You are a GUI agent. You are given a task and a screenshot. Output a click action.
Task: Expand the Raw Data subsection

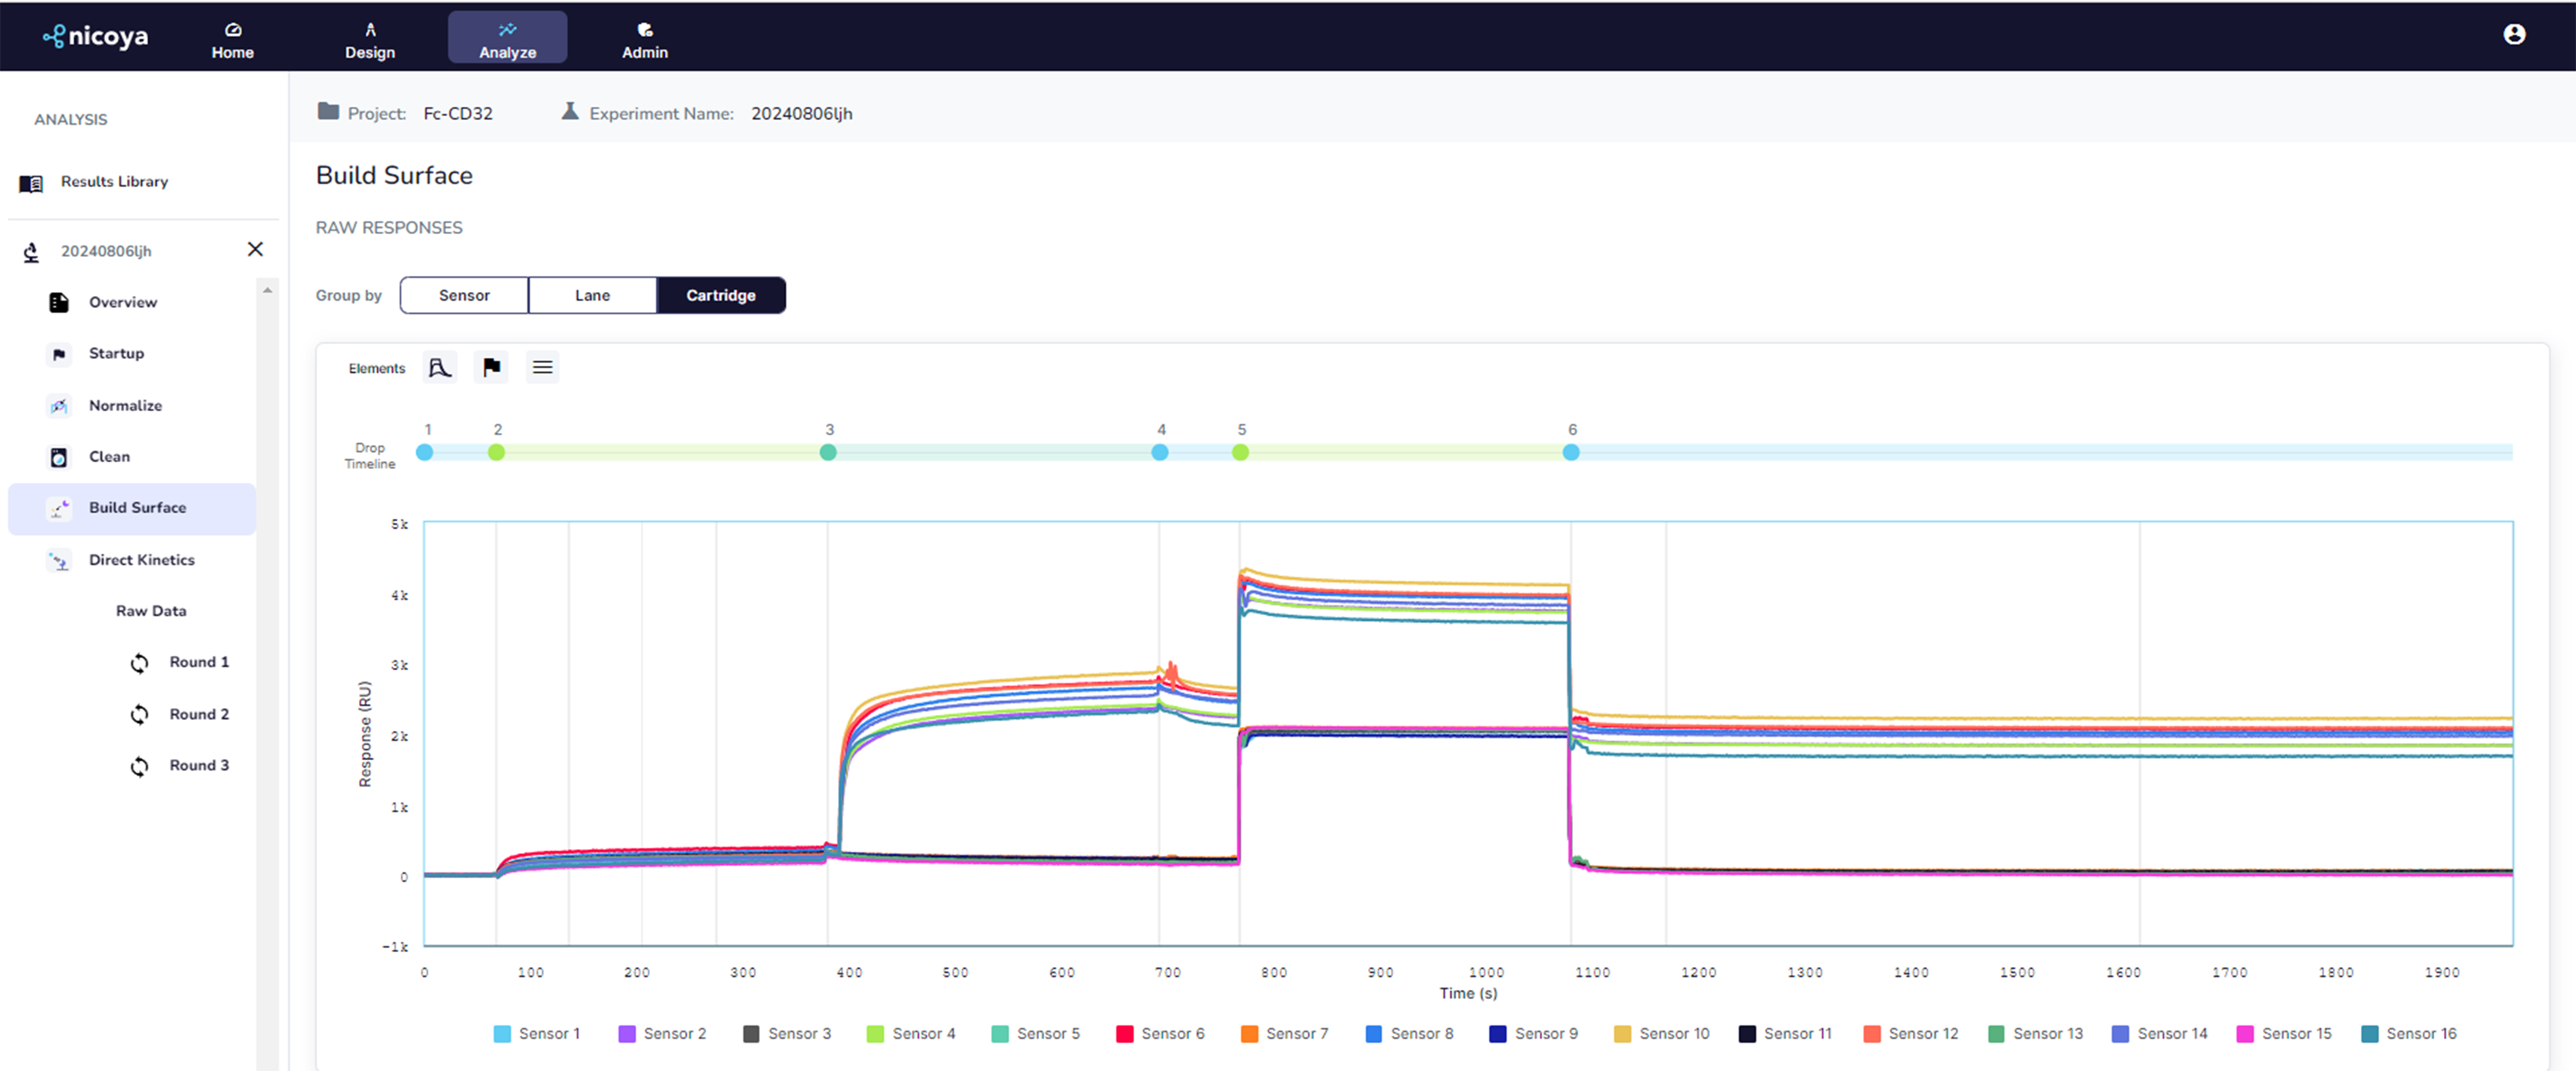151,611
